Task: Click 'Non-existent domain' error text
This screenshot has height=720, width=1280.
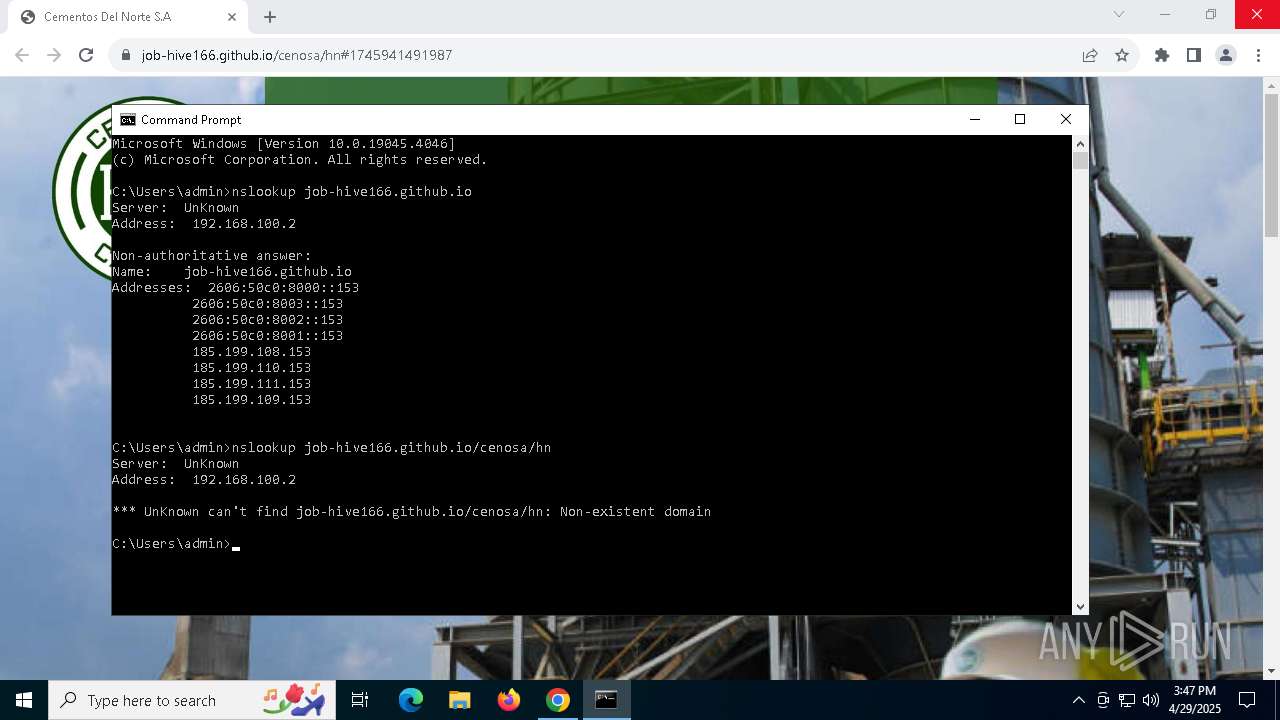Action: pos(635,512)
